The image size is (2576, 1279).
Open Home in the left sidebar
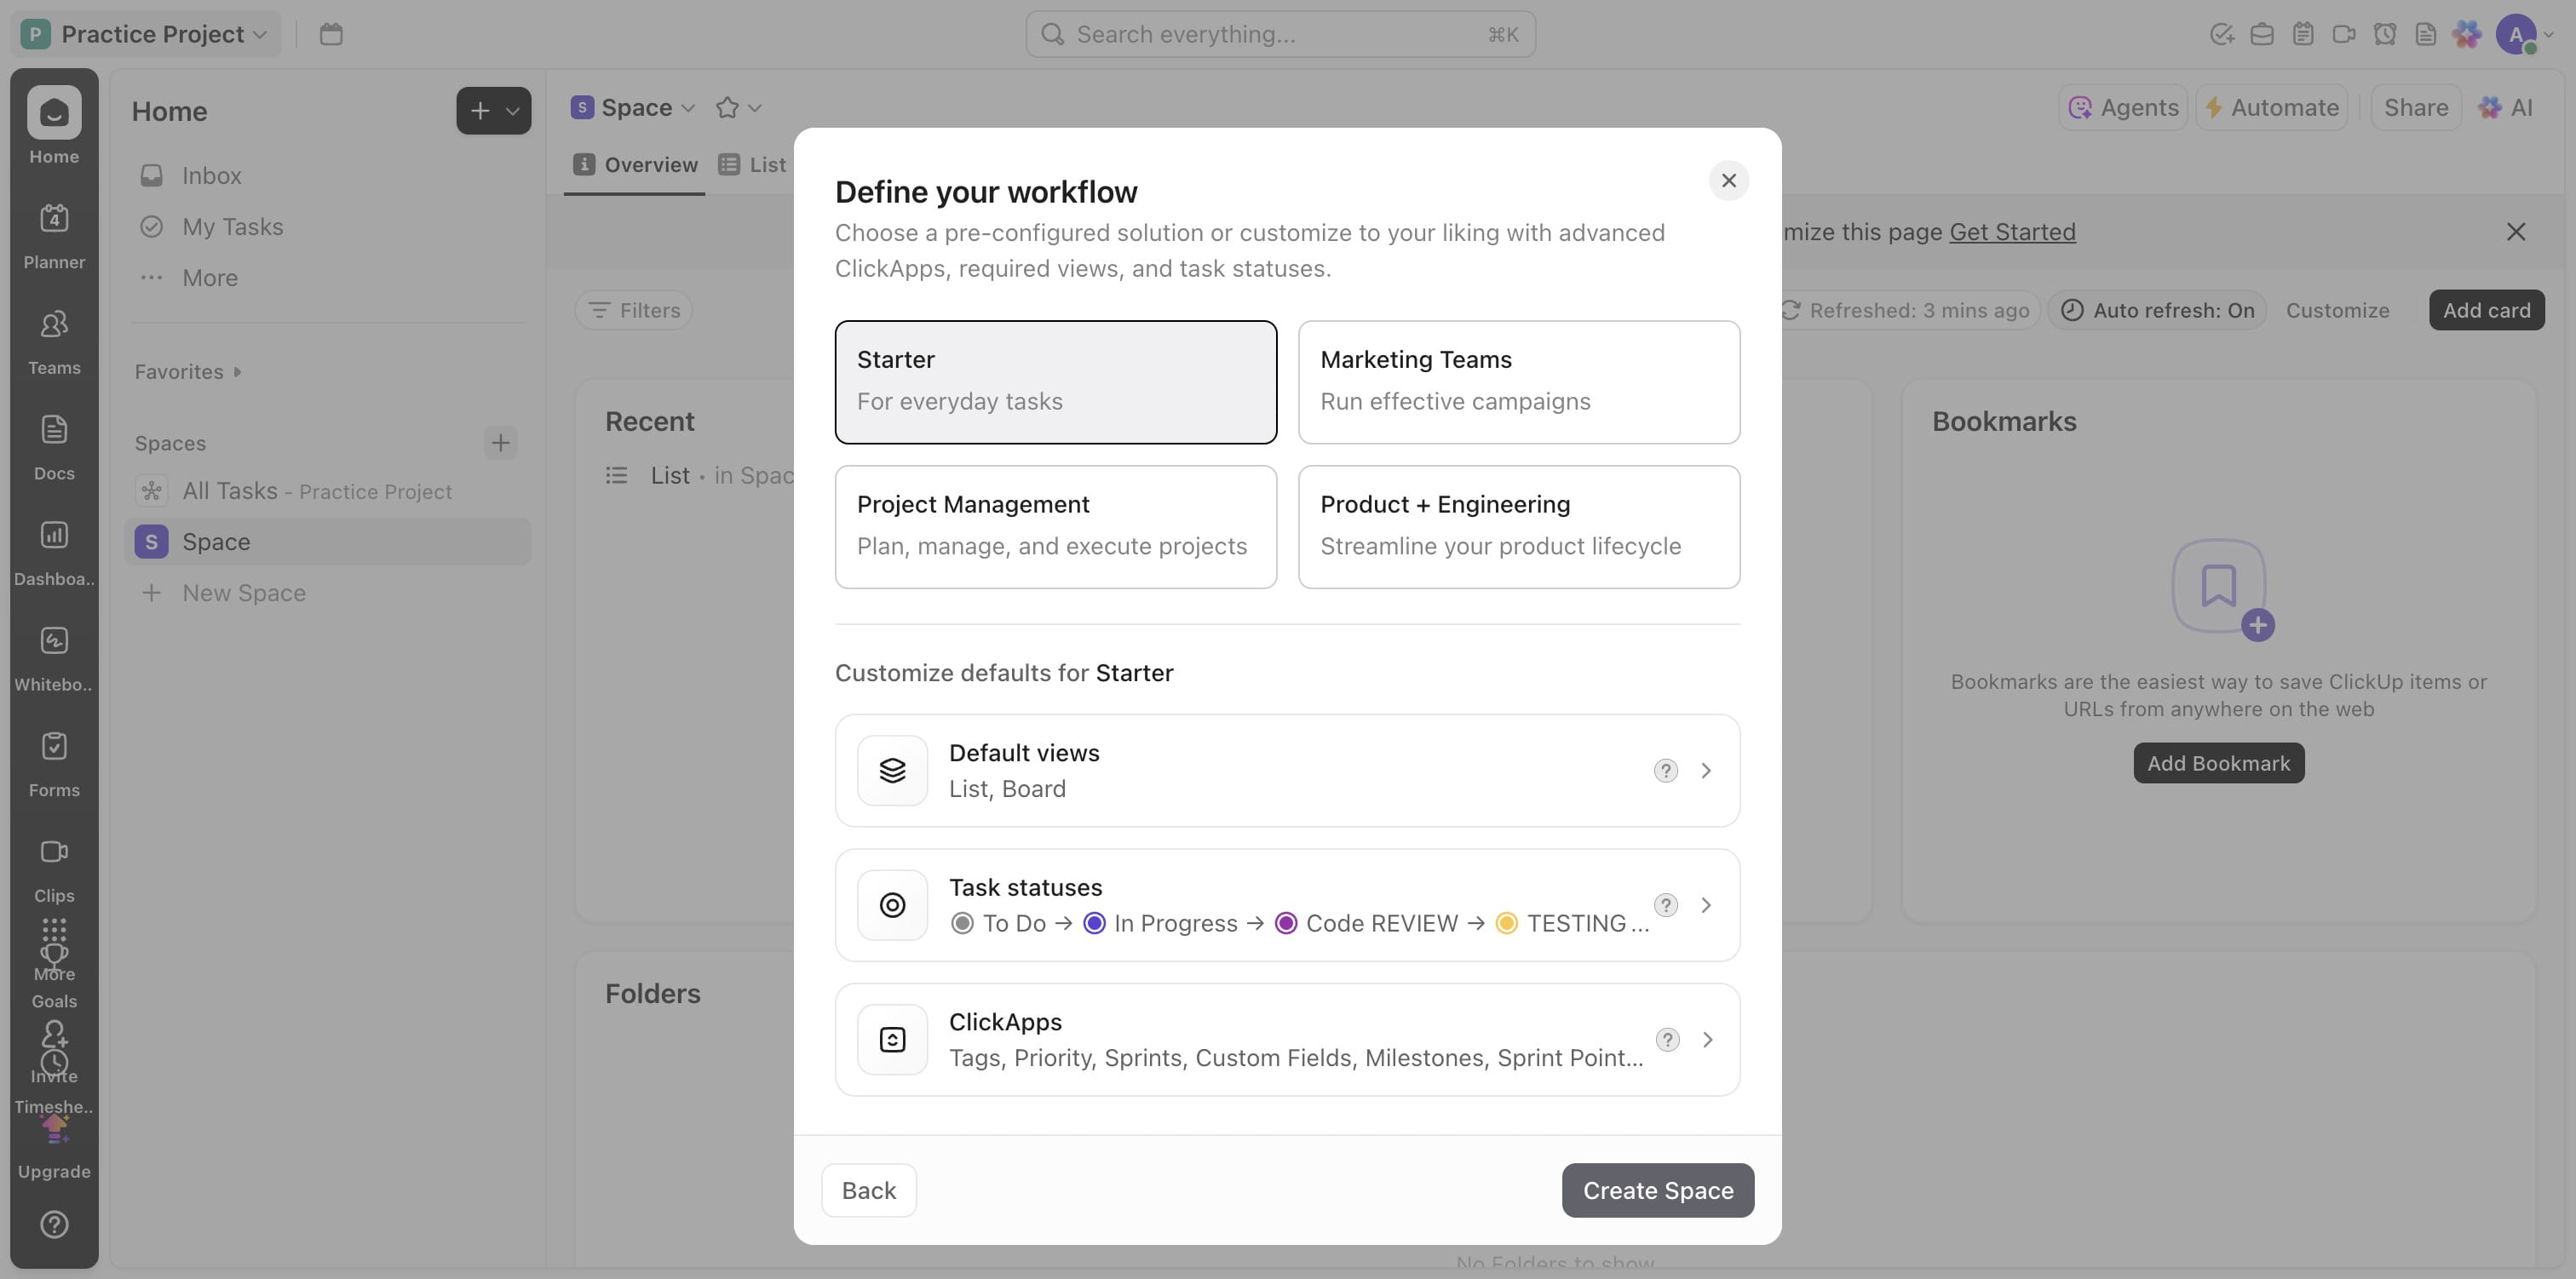click(54, 125)
